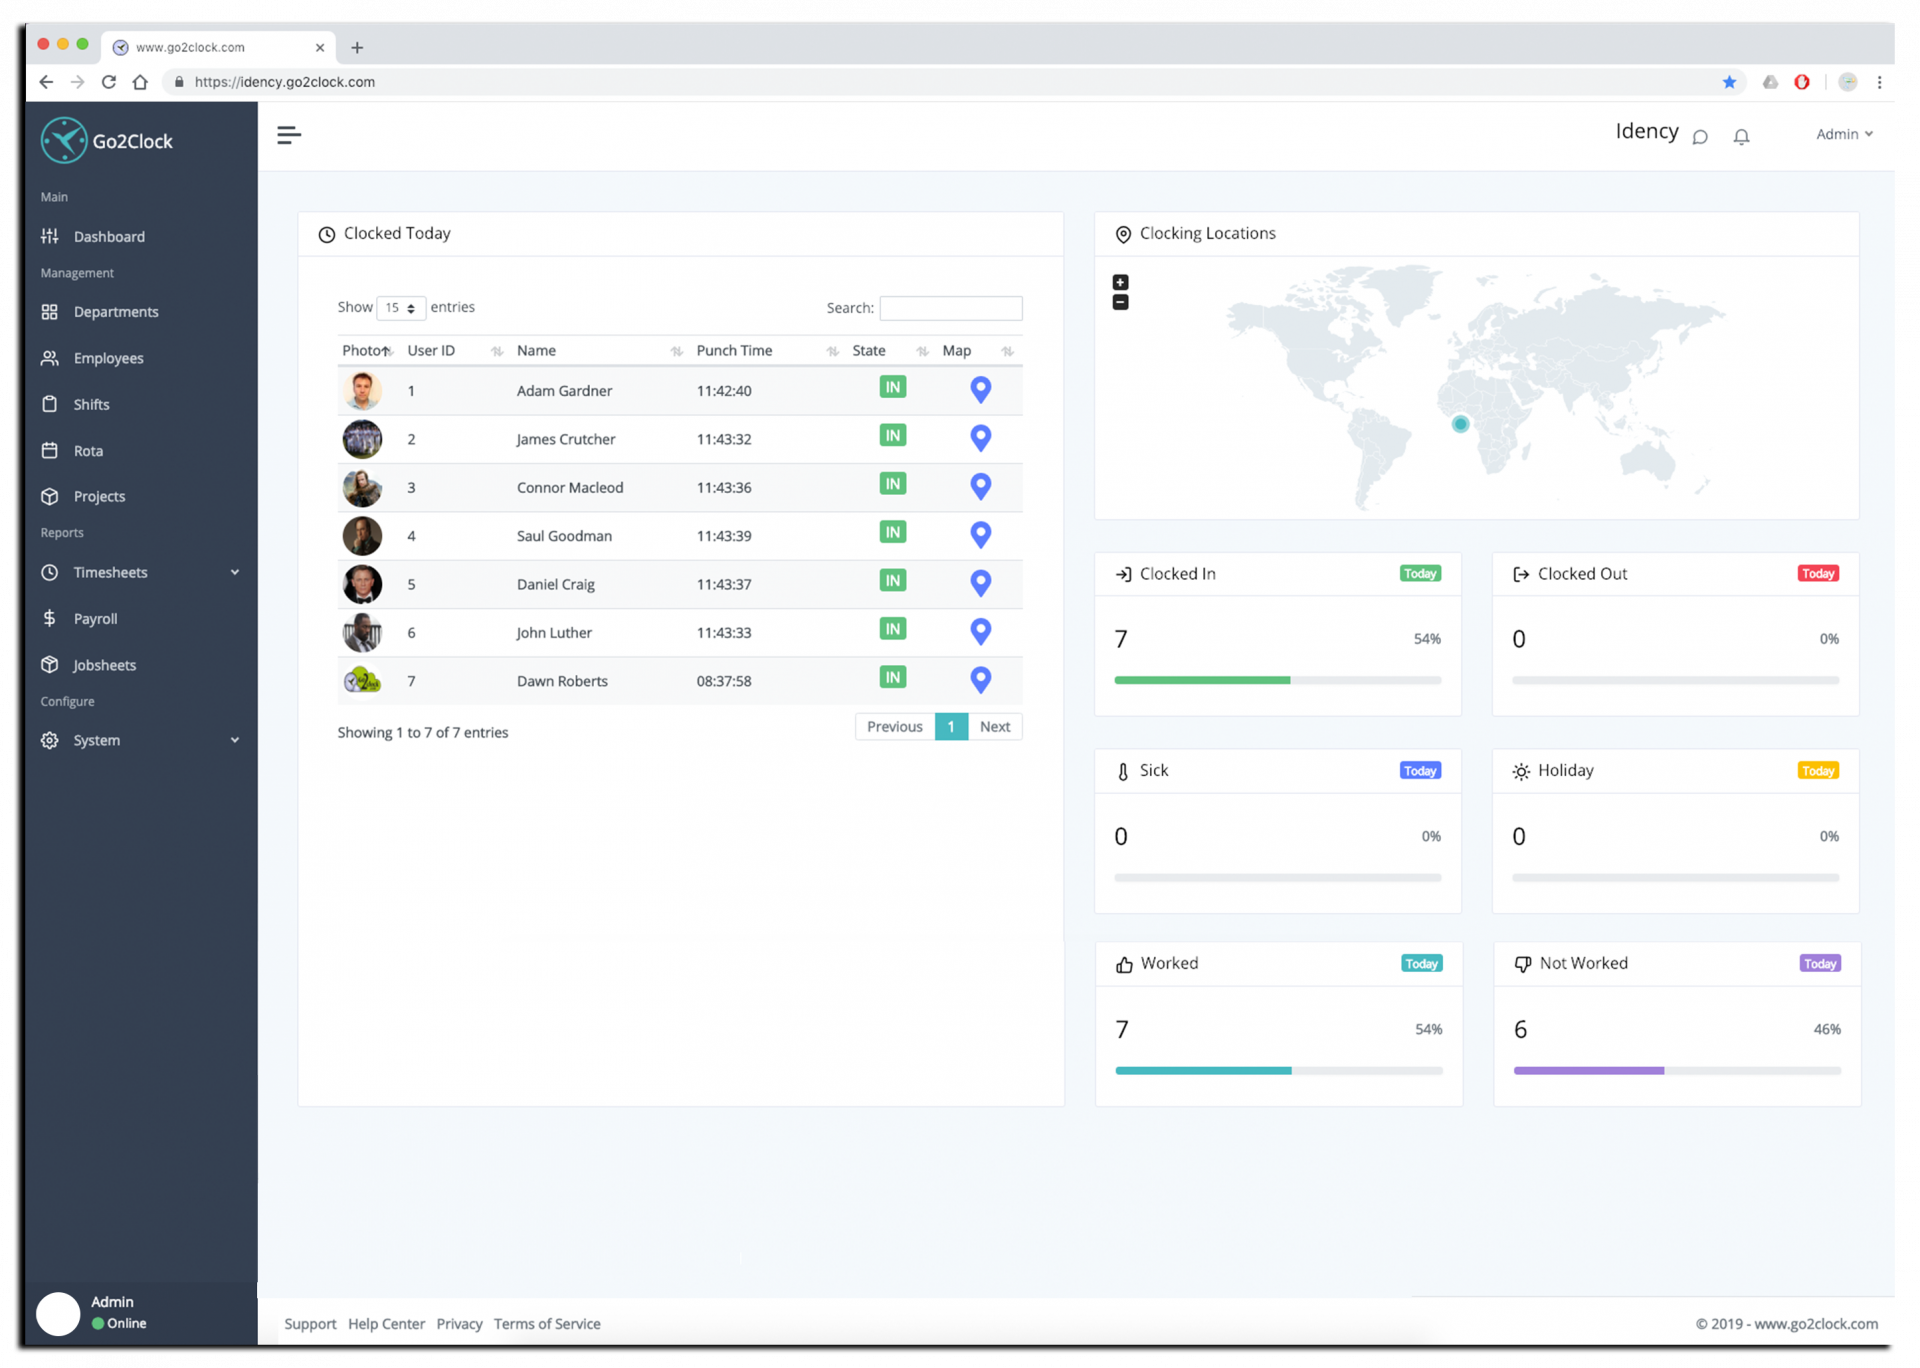Click the map pin for Adam Gardner
This screenshot has height=1368, width=1920.
click(x=981, y=389)
